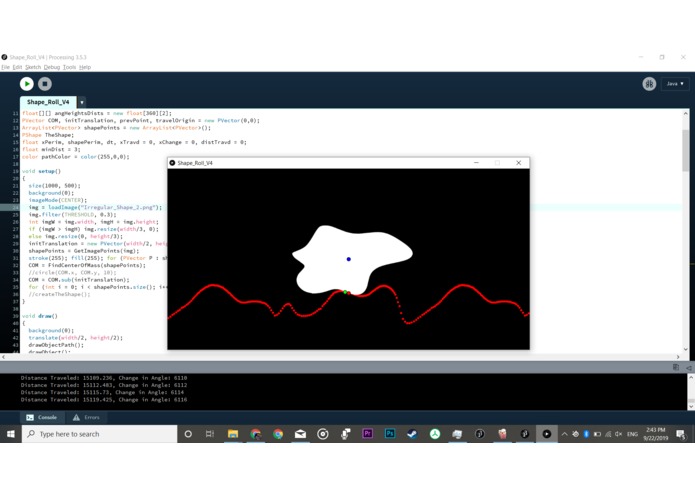Show hidden system tray icons
Image resolution: width=695 pixels, height=494 pixels.
pos(564,434)
